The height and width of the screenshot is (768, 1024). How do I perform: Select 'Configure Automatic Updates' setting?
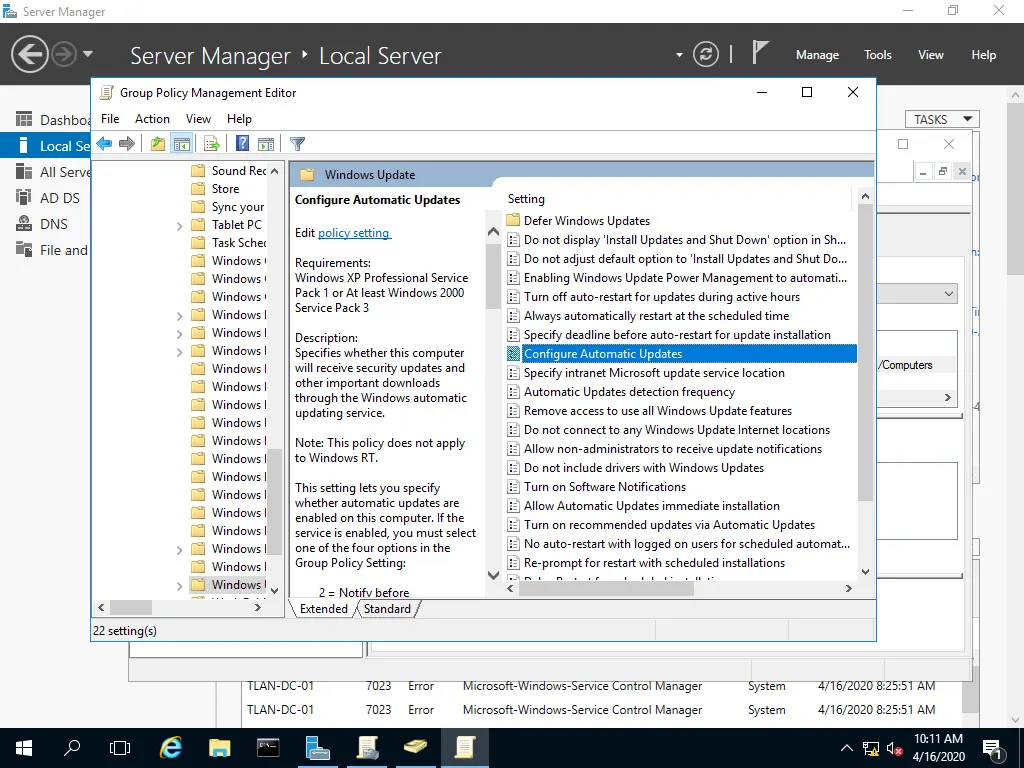[681, 353]
